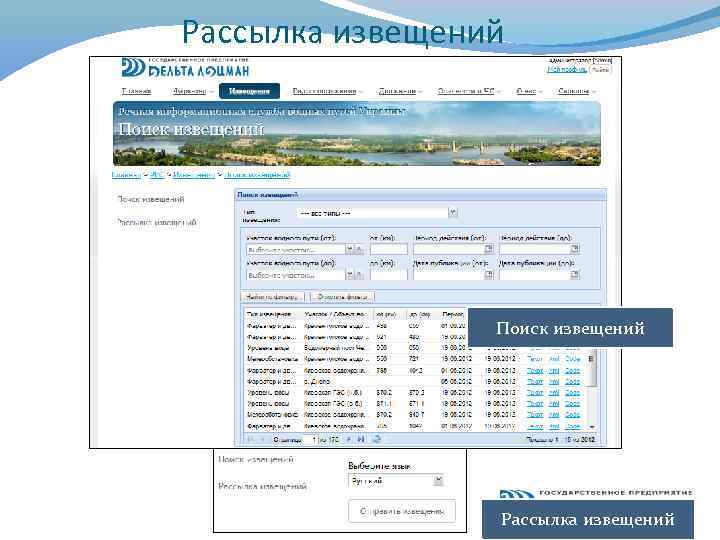Click the 'от (км)' column header

click(389, 314)
